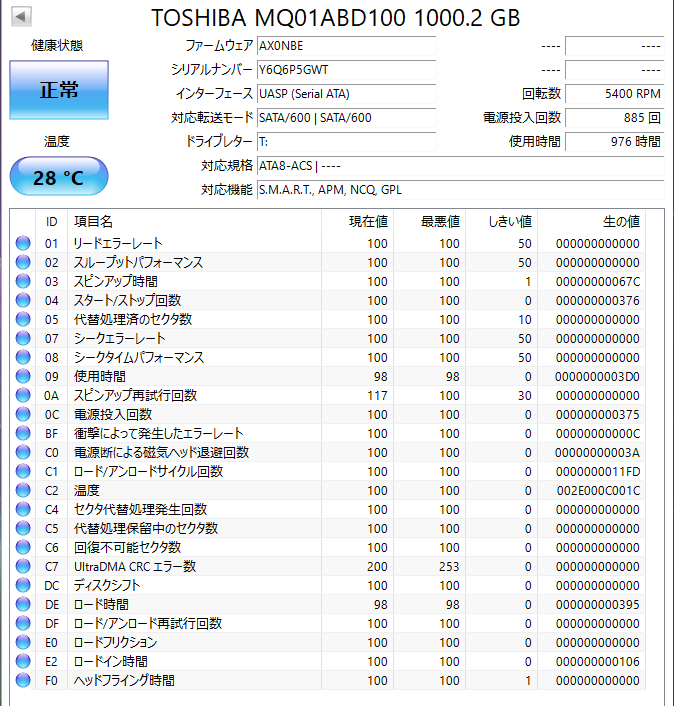Click the firmware field AX0NBE
Image resolution: width=674 pixels, height=706 pixels.
click(x=347, y=46)
